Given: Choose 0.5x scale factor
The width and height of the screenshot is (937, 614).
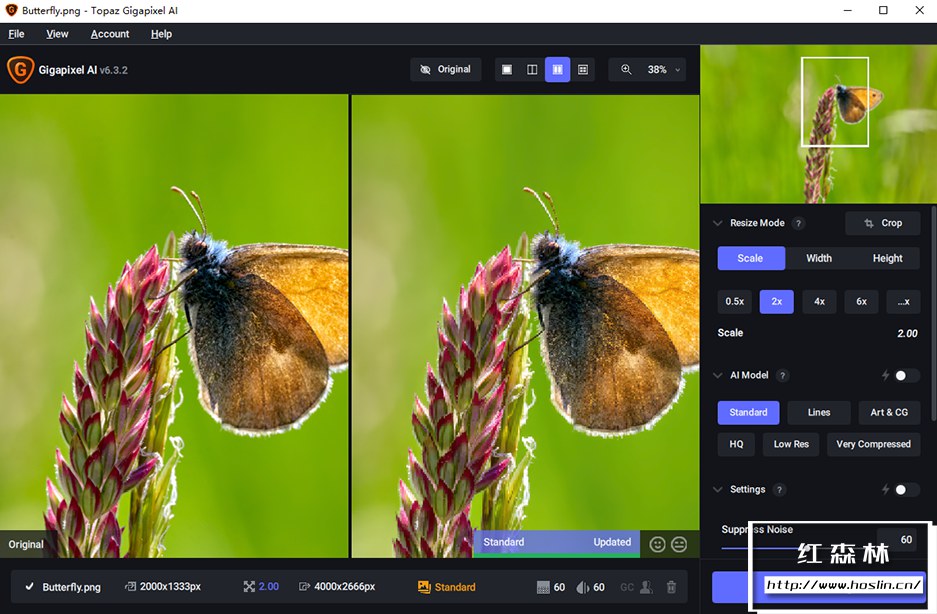Looking at the screenshot, I should click(x=734, y=301).
